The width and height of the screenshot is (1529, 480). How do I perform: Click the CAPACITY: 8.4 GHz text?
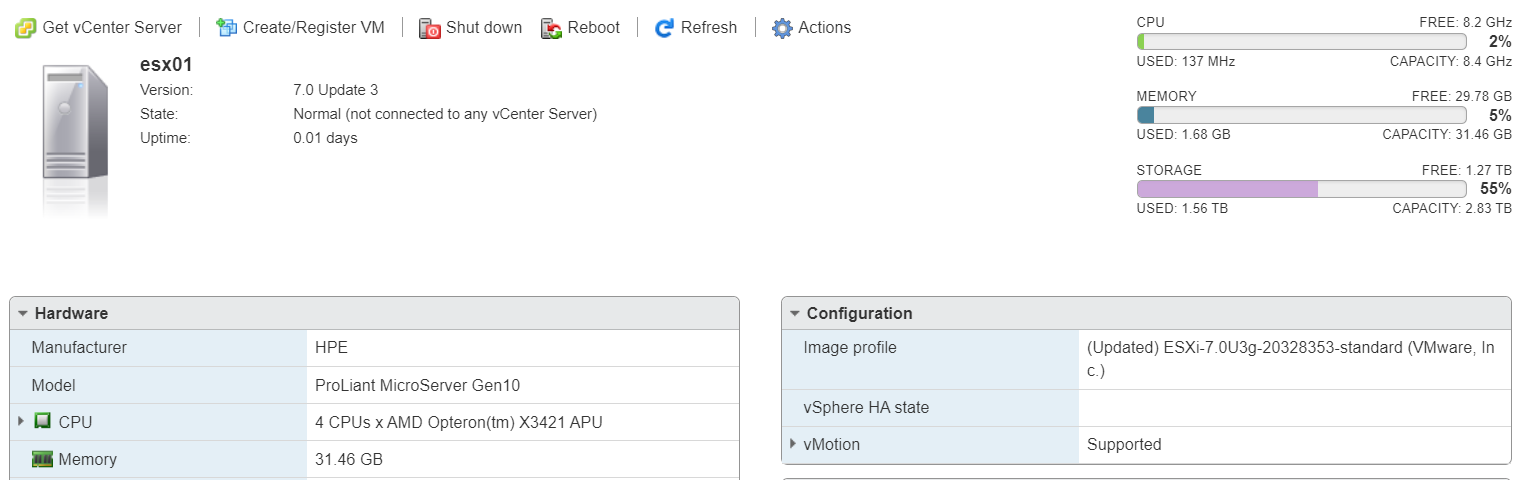1451,61
